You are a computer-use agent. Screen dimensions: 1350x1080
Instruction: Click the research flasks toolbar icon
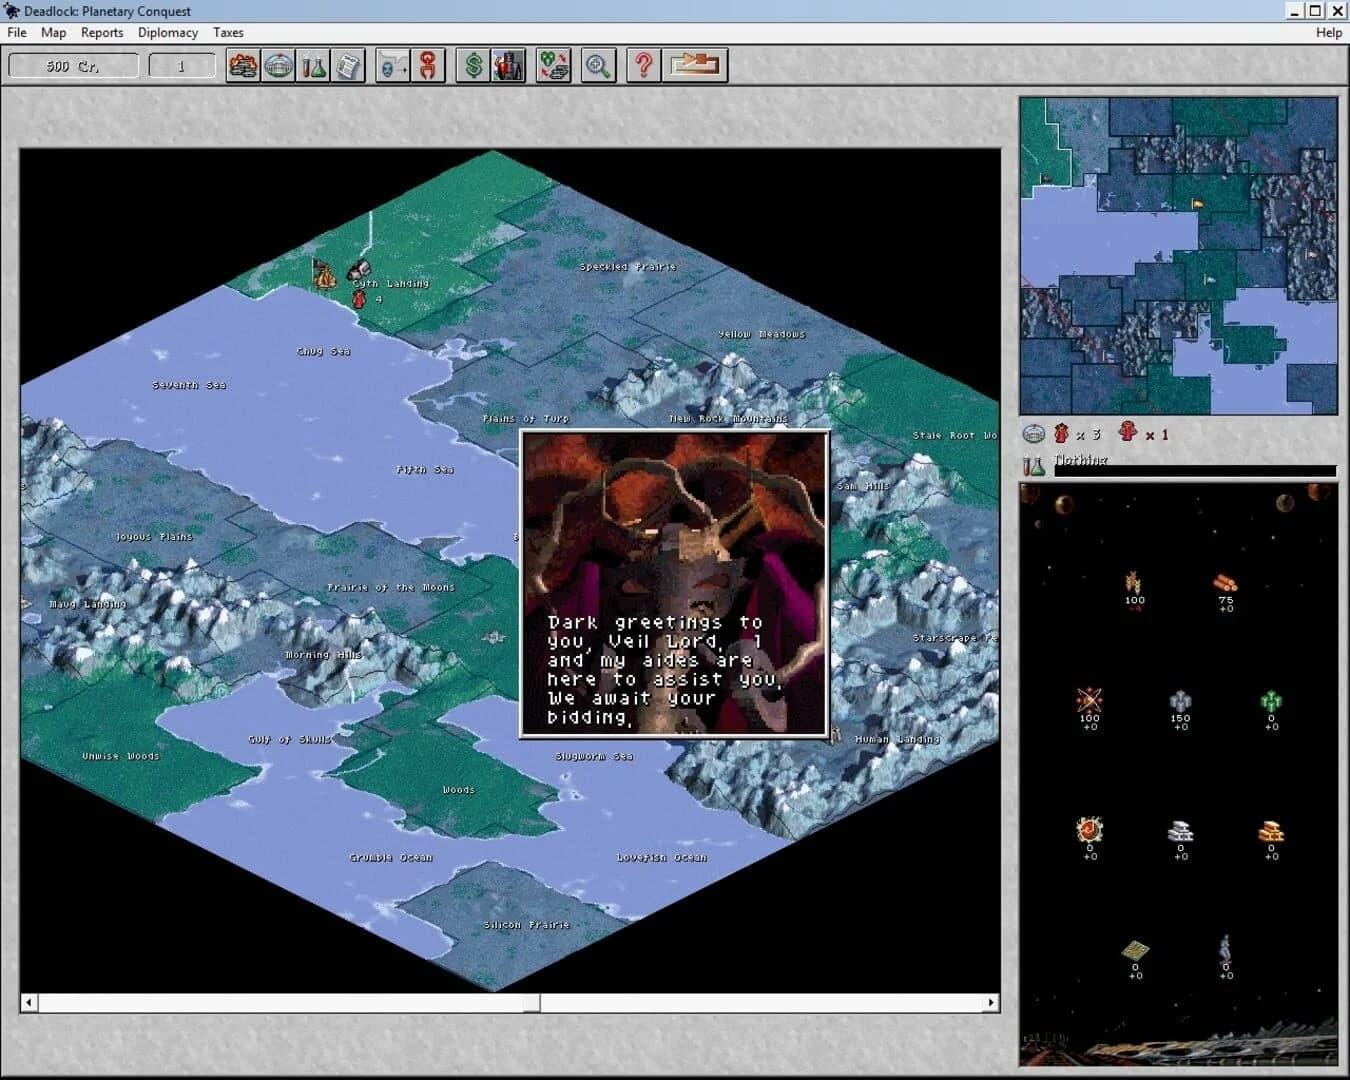pyautogui.click(x=313, y=65)
